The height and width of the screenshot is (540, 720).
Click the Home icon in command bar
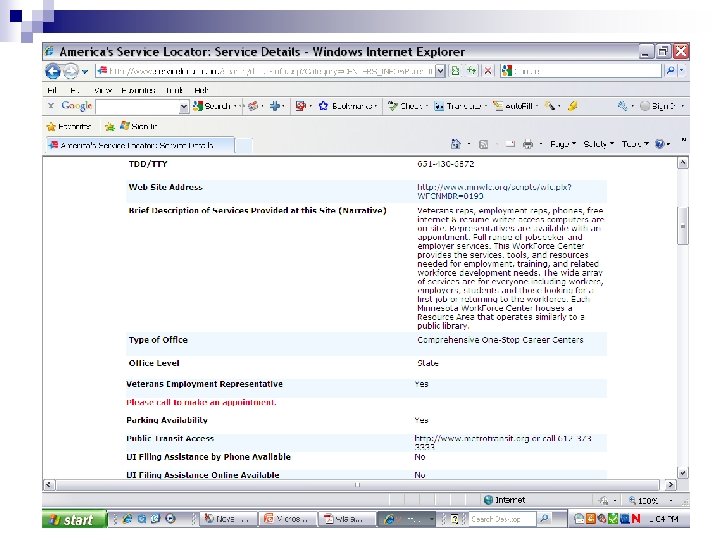pos(456,144)
